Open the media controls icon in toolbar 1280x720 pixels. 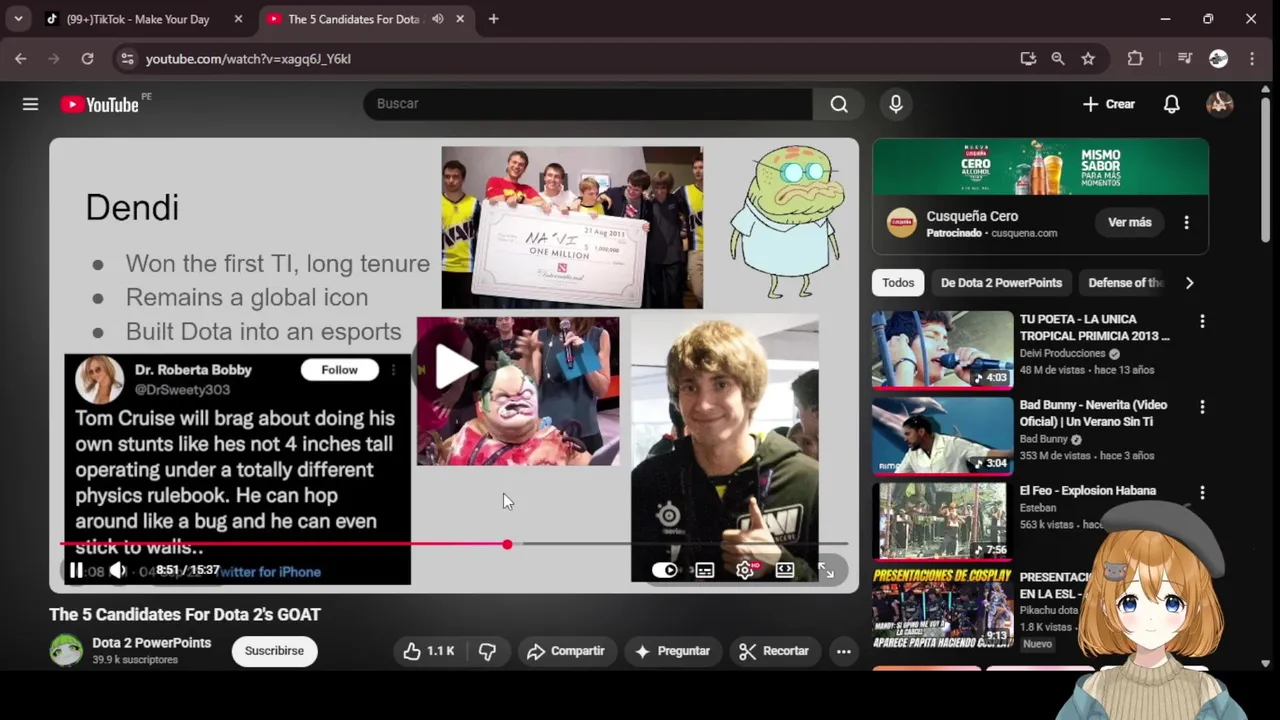point(1185,59)
